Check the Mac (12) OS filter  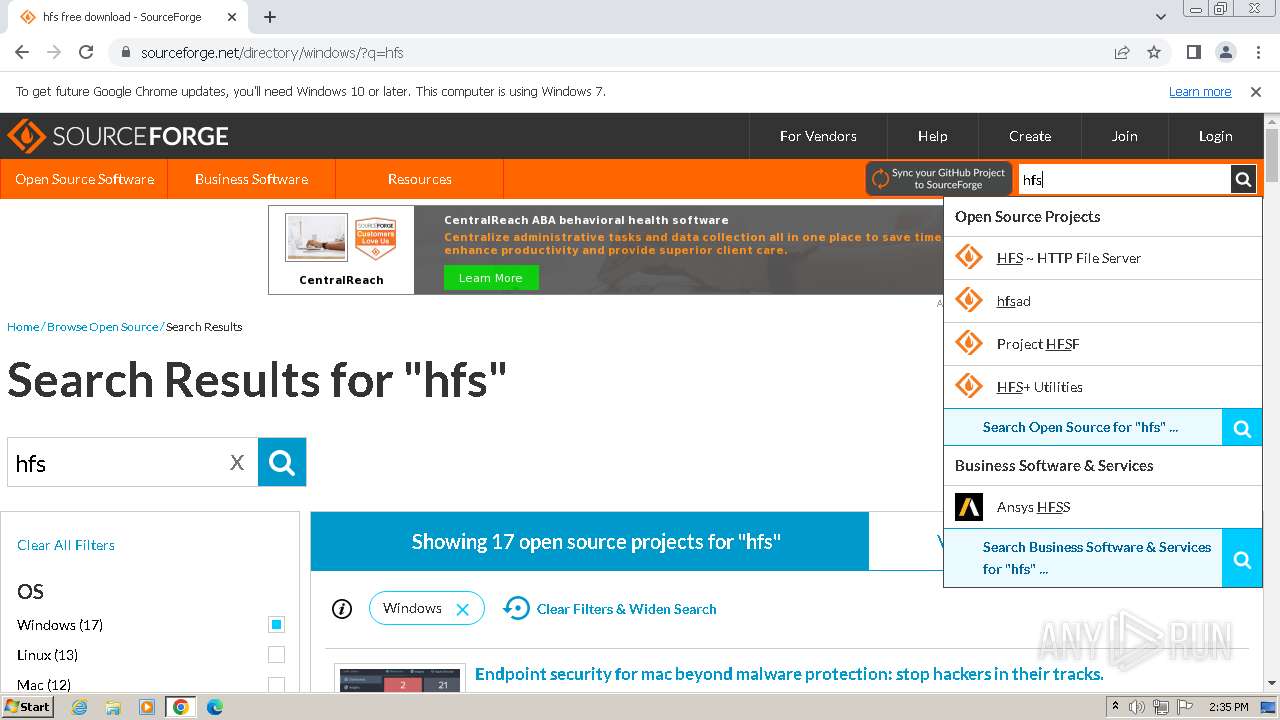tap(276, 685)
